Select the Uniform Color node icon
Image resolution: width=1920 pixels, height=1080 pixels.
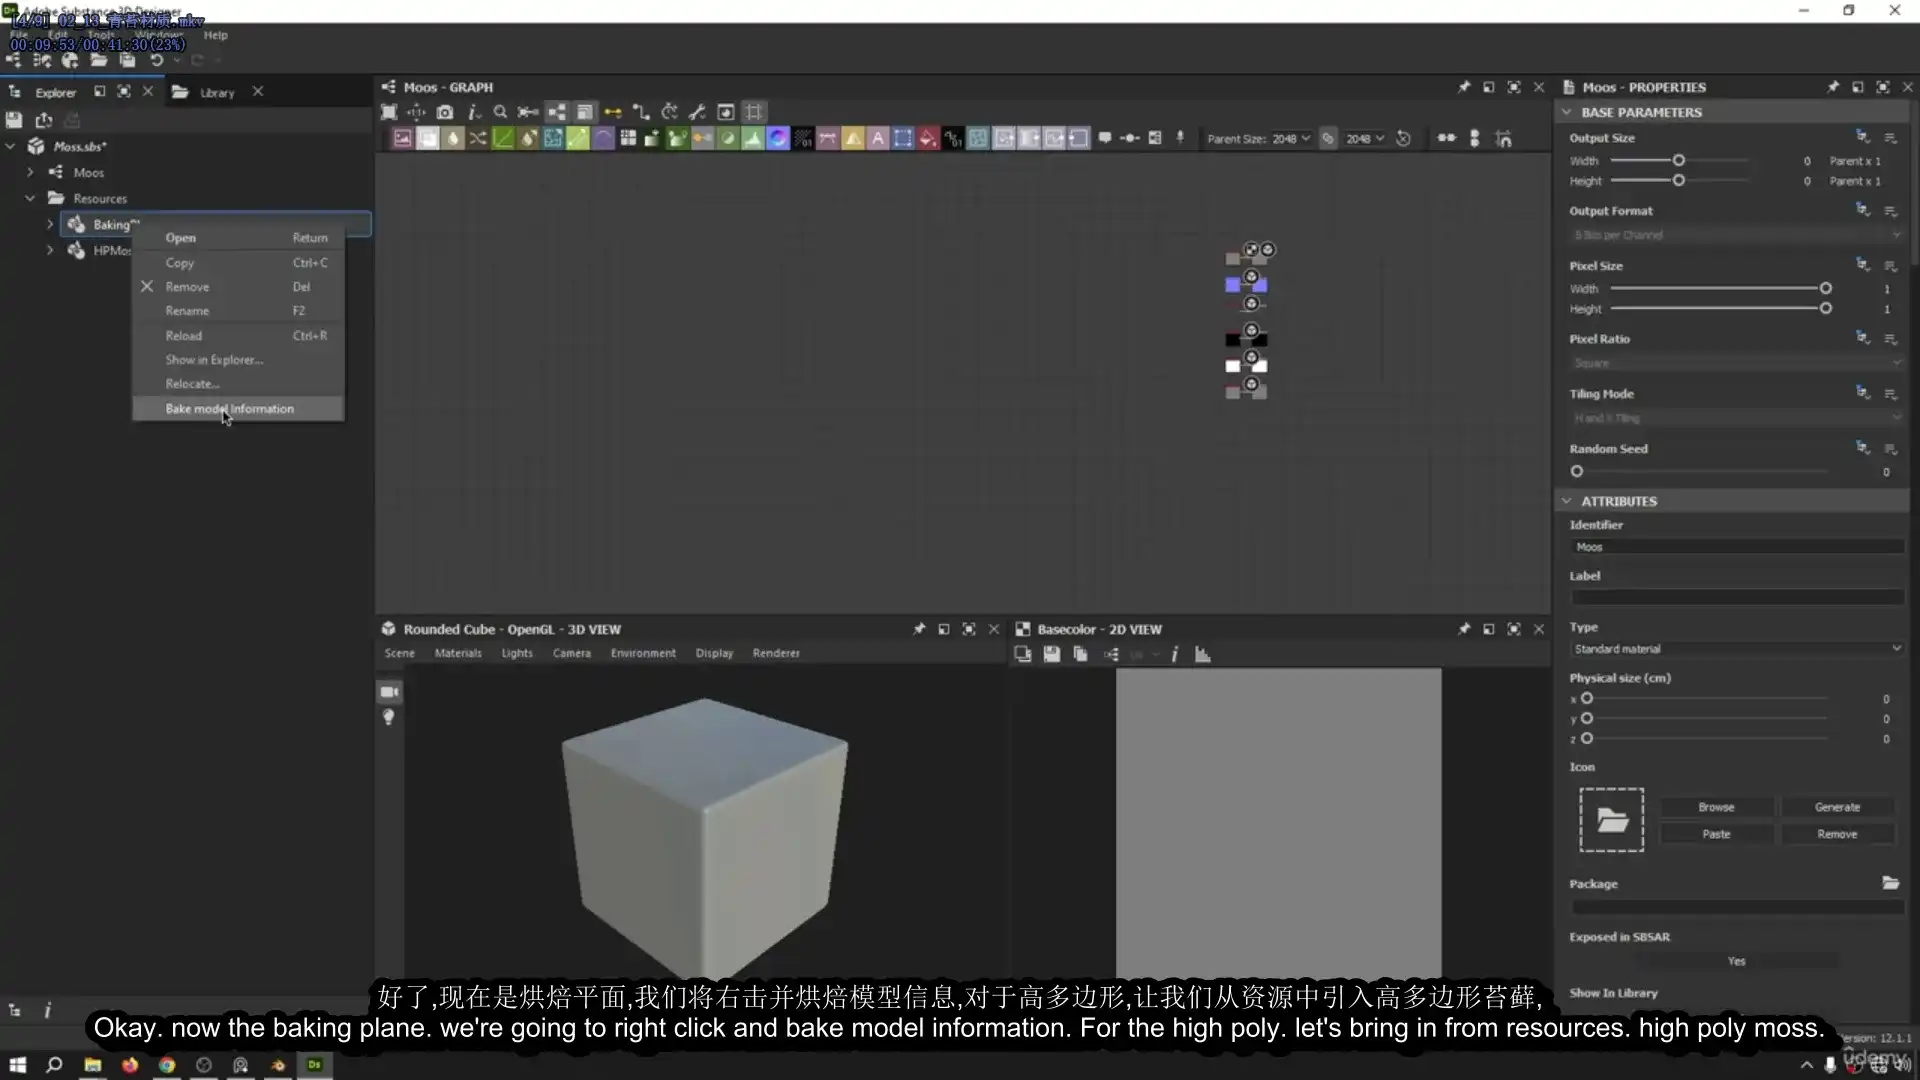428,138
